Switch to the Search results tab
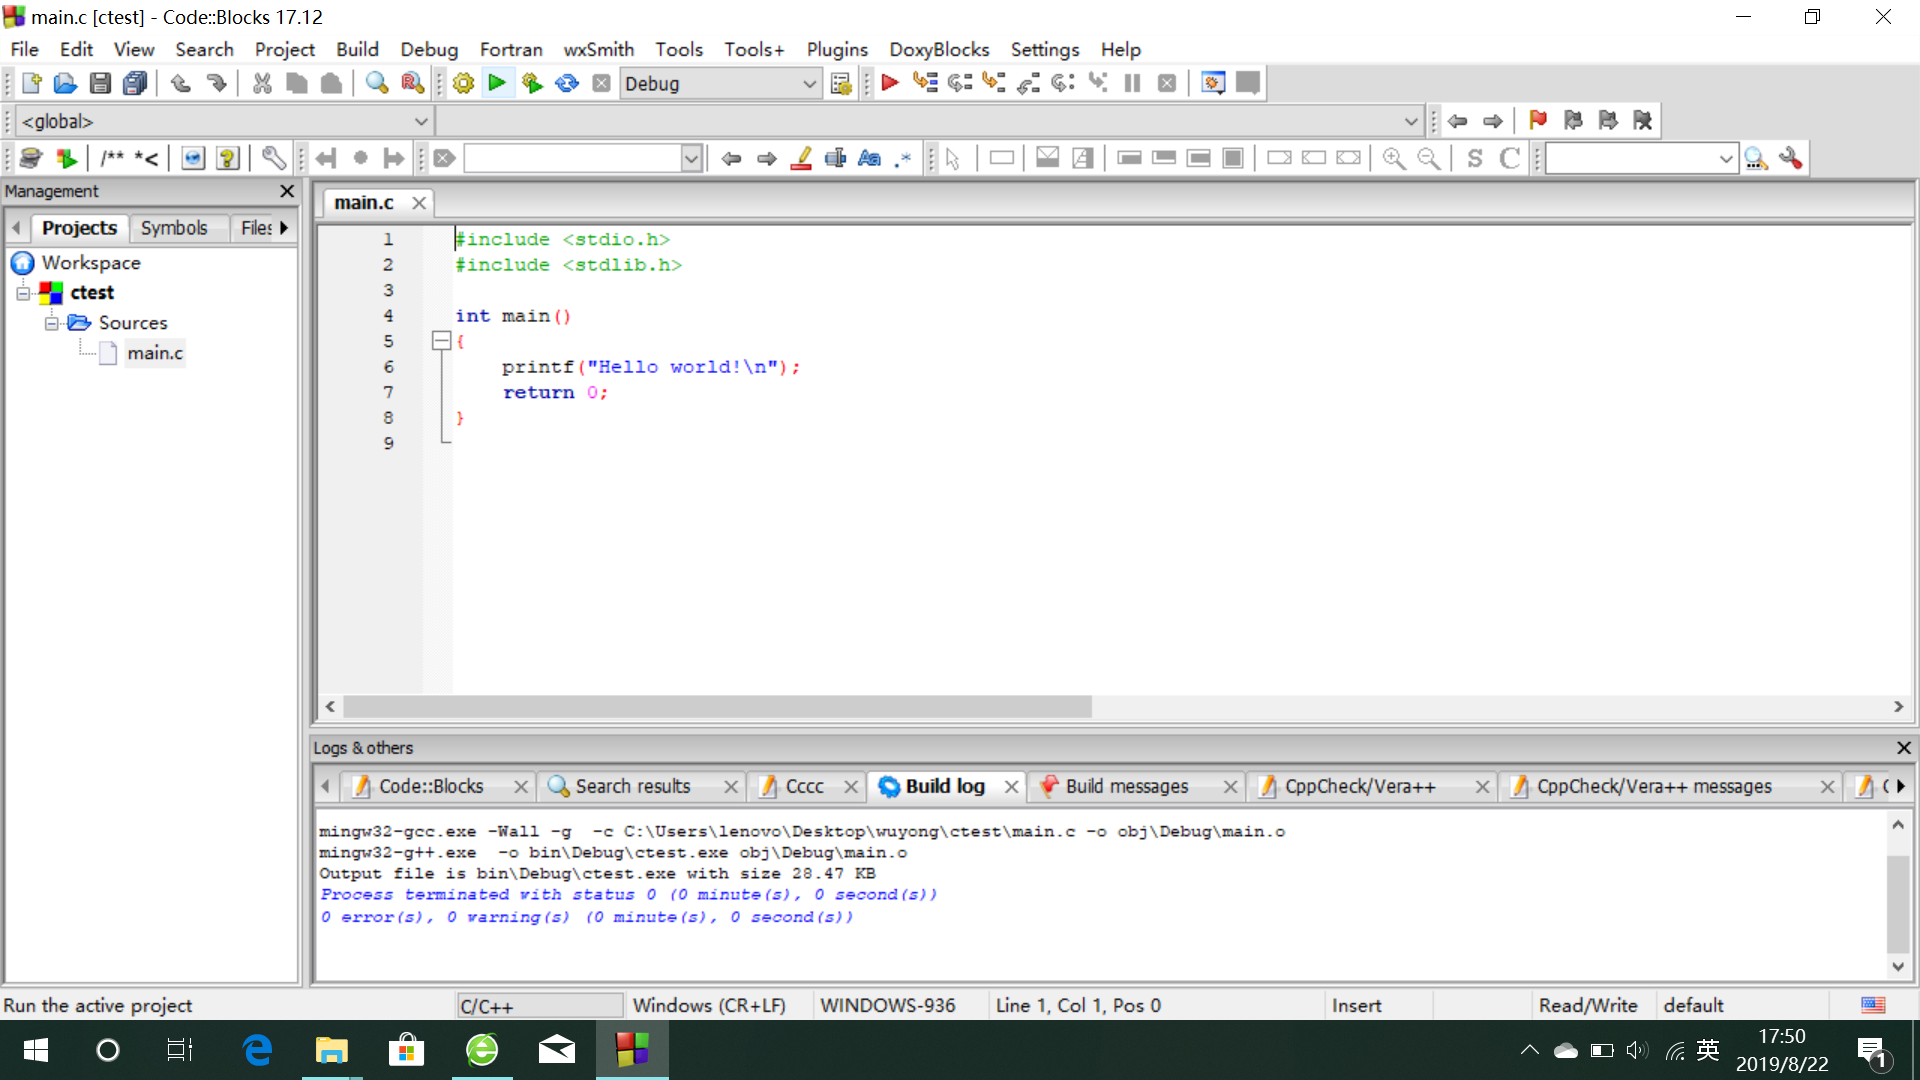The height and width of the screenshot is (1080, 1920). 633,787
